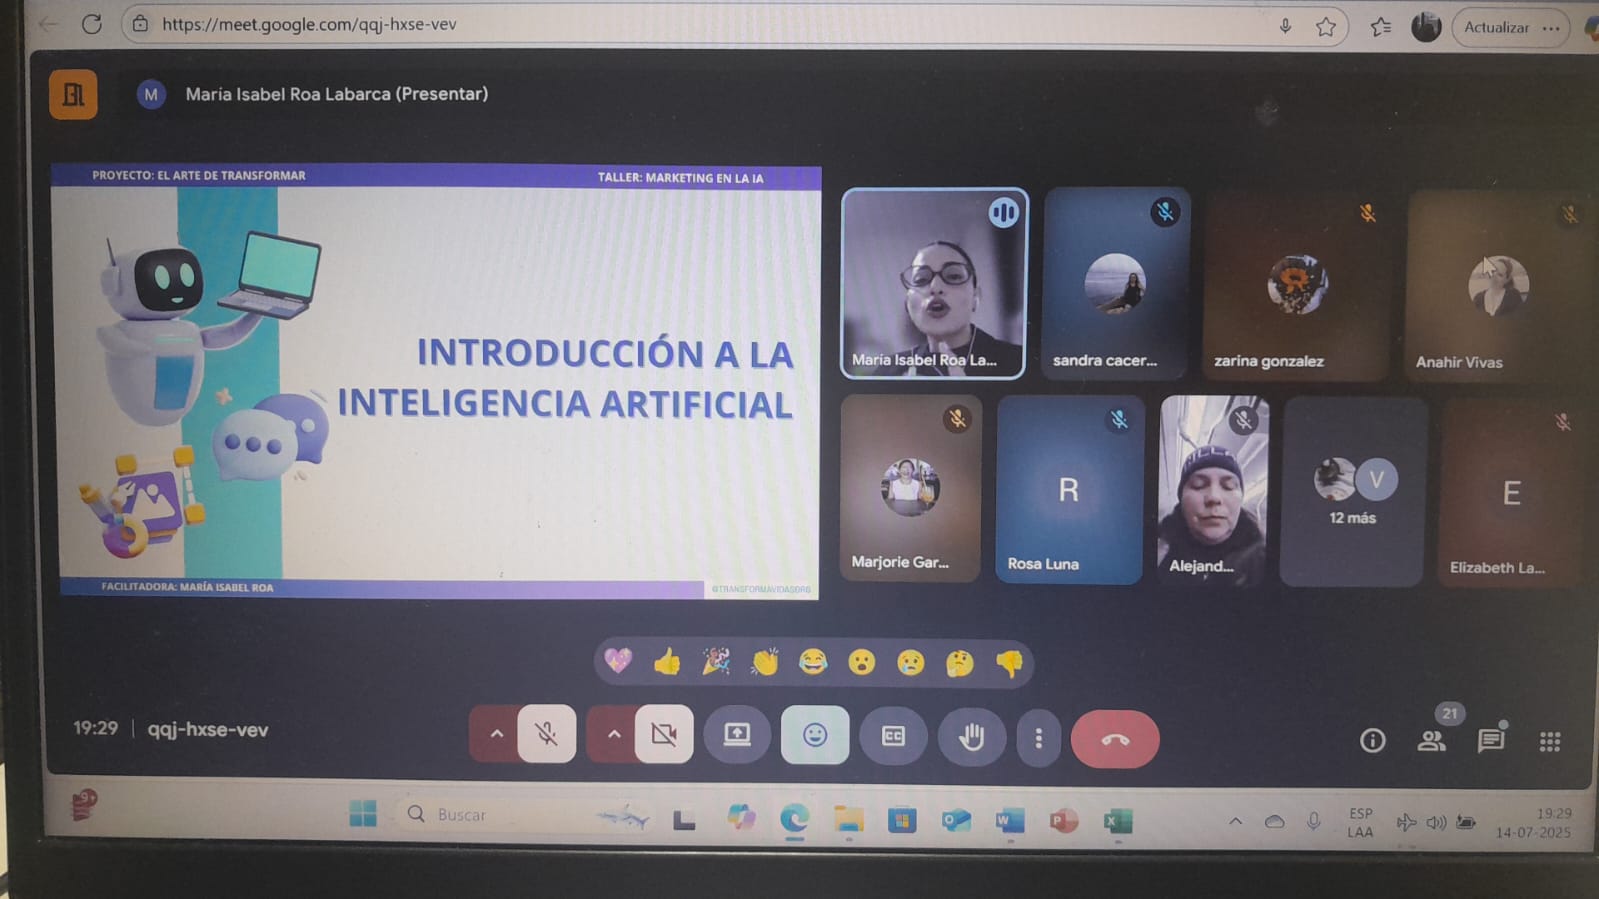The image size is (1599, 899).
Task: Click the red leave call button
Action: click(1114, 739)
